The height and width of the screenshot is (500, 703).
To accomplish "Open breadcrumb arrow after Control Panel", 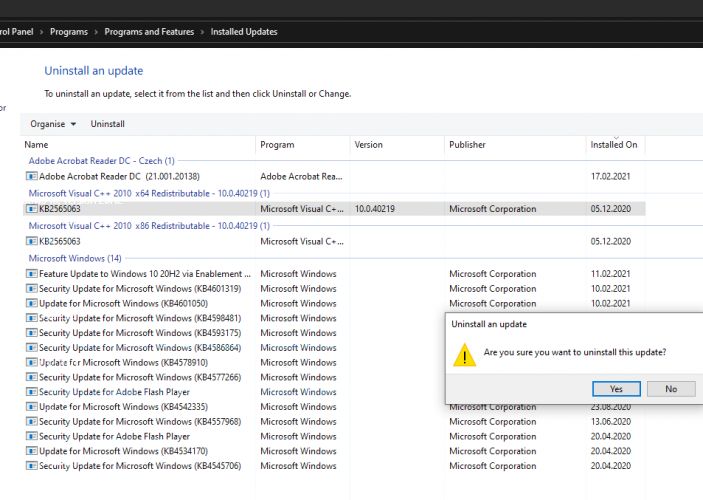I will pyautogui.click(x=42, y=32).
